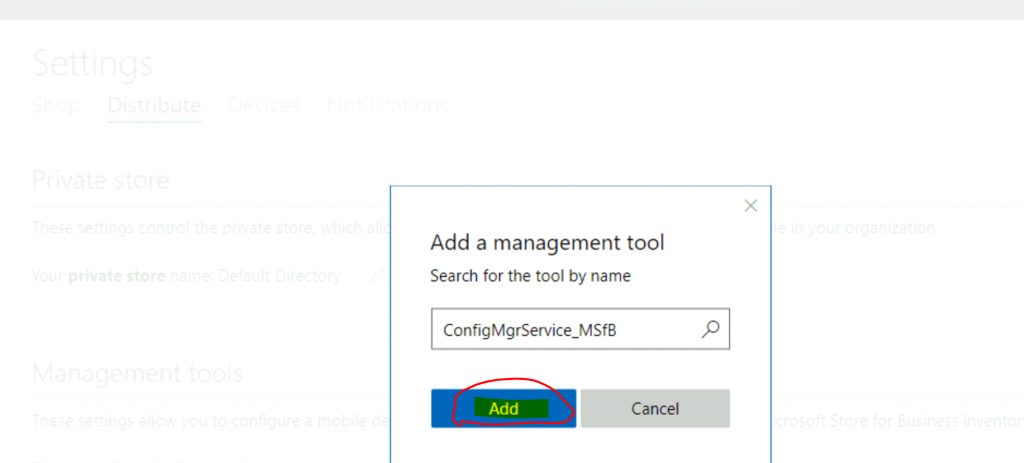Close the dialog with the X icon
Viewport: 1024px width, 463px height.
[751, 206]
